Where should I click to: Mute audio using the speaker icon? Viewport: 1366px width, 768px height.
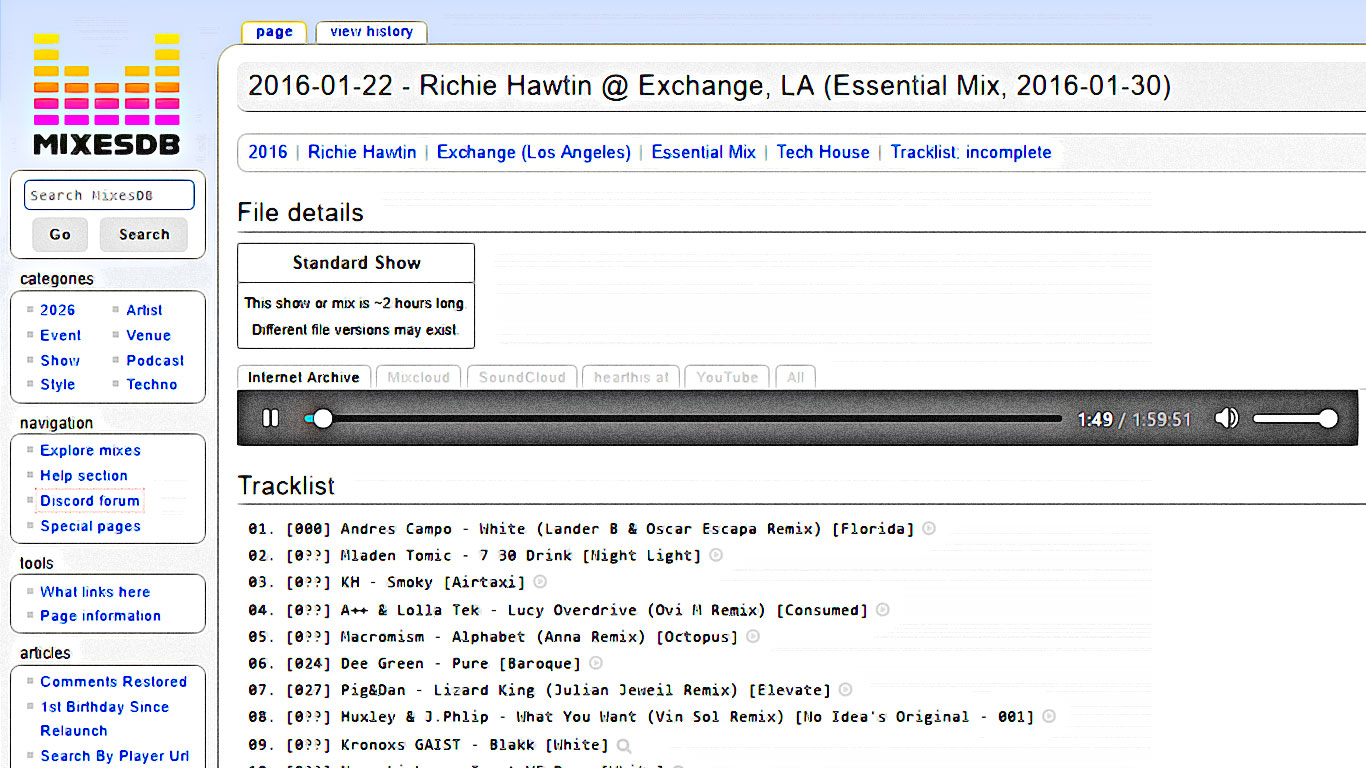pyautogui.click(x=1227, y=418)
